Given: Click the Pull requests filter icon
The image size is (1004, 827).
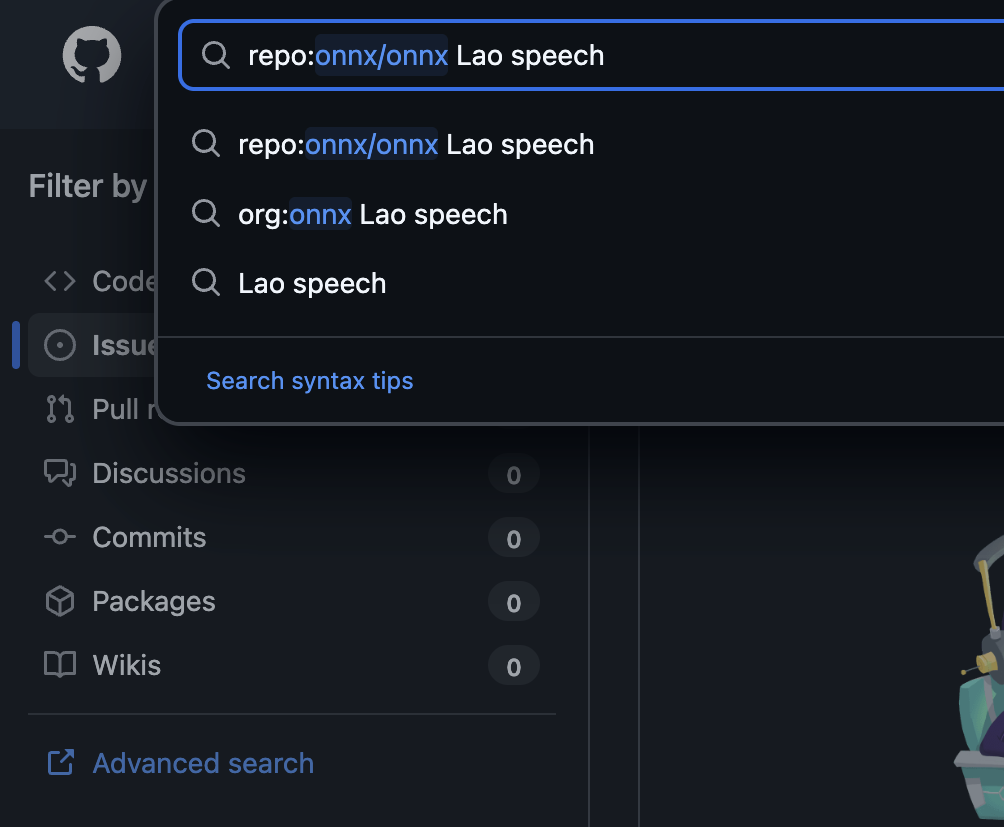Looking at the screenshot, I should point(60,409).
